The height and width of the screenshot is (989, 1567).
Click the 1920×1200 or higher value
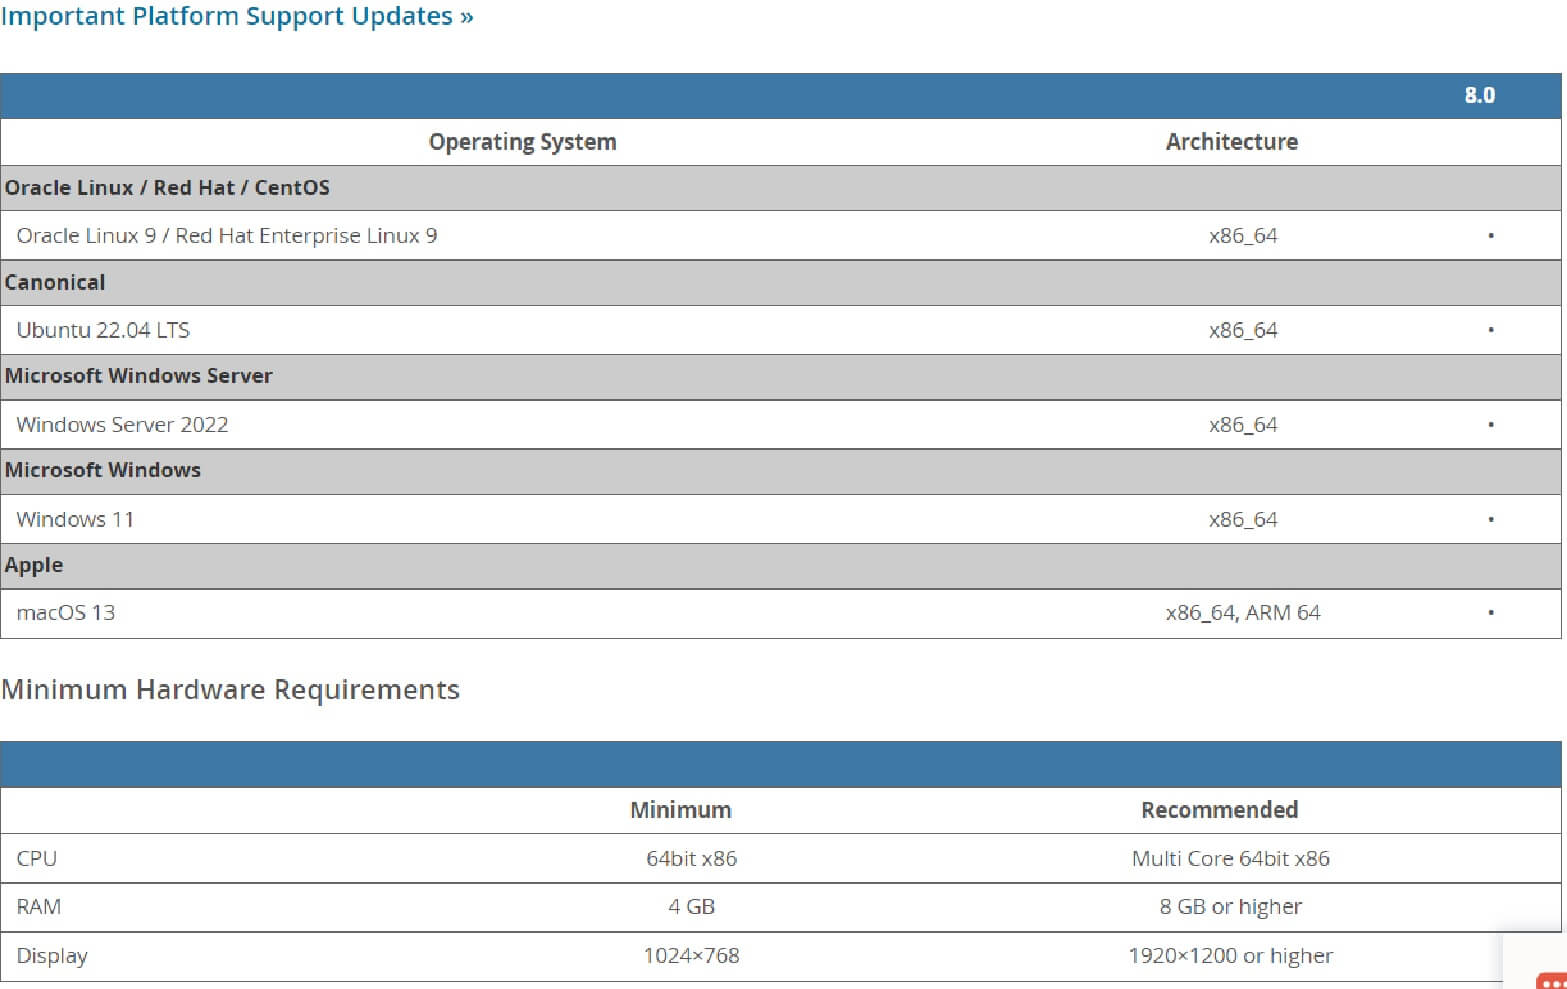click(x=1231, y=956)
